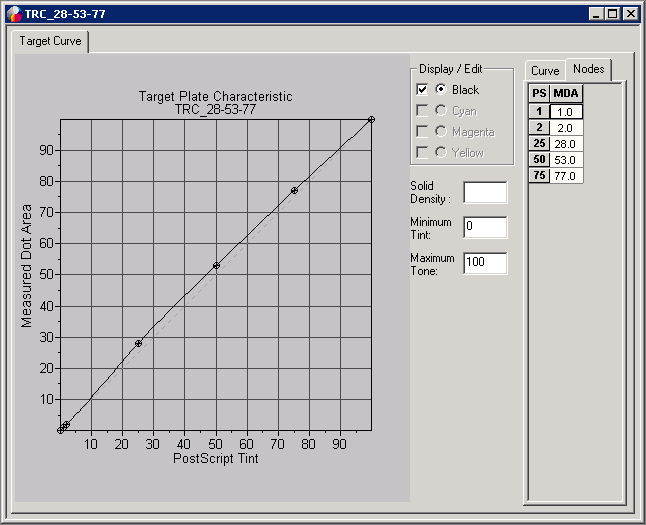Edit MDA value 53.0 for PS 50
Screen dimensions: 646x525
(x=566, y=160)
